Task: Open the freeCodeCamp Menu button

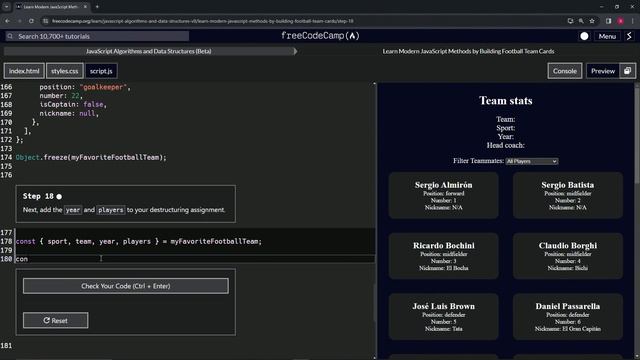Action: [x=607, y=36]
